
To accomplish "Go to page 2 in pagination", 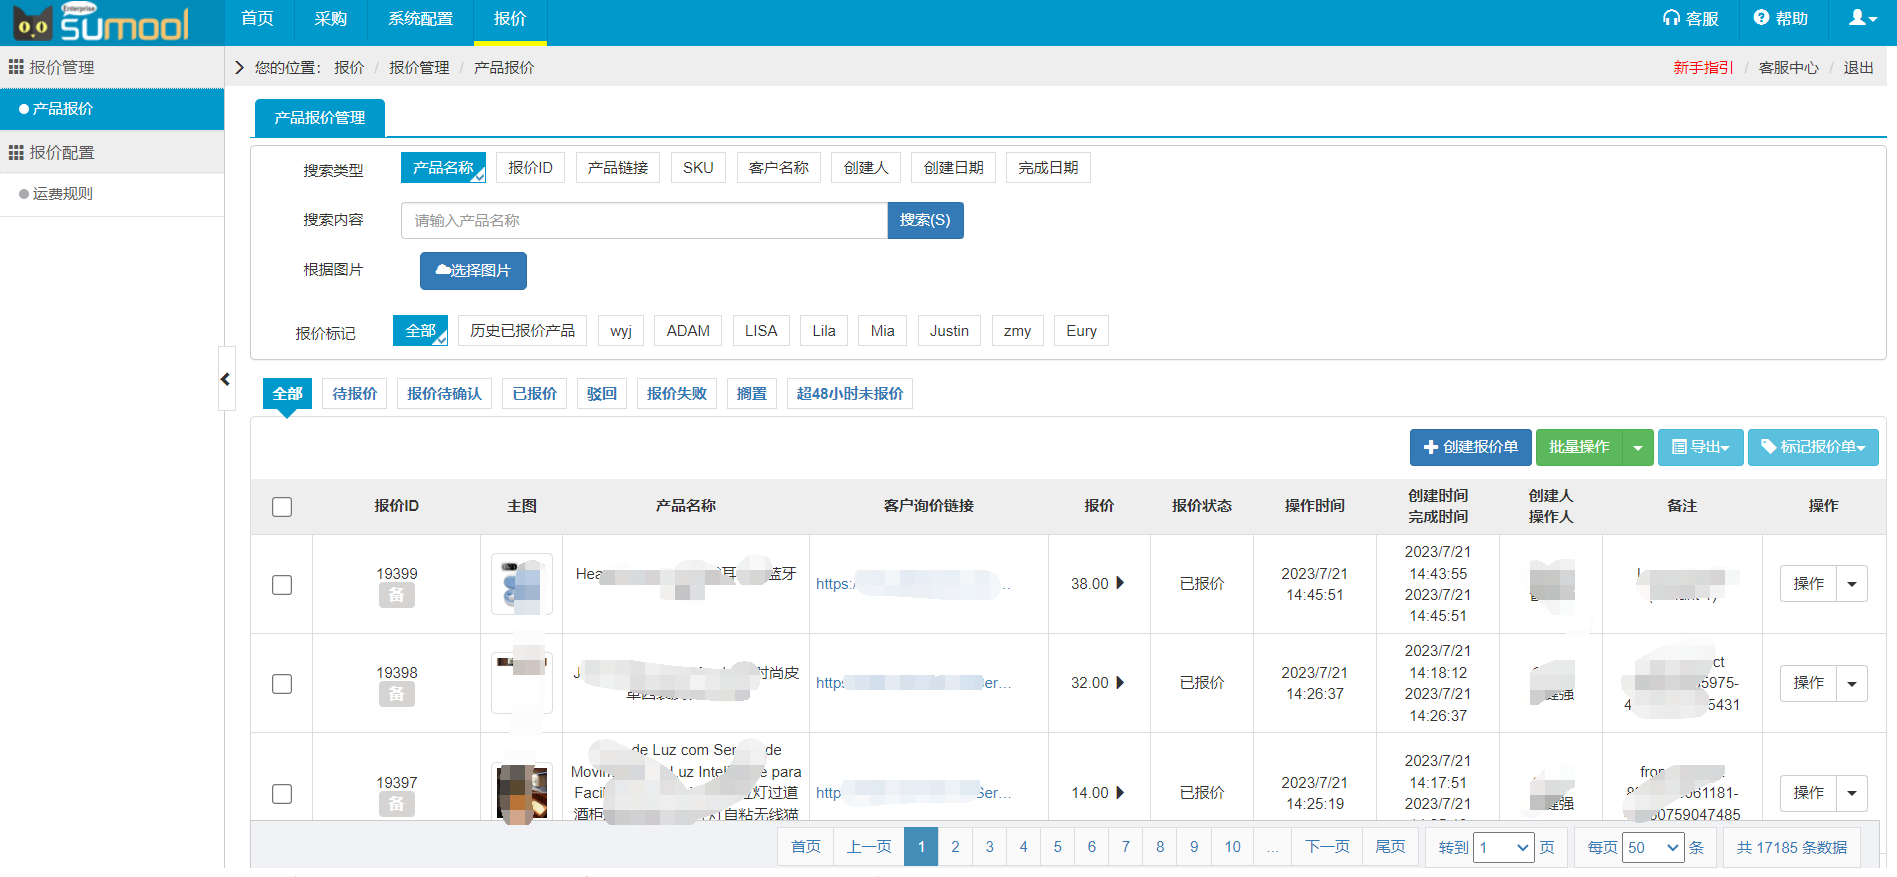I will click(955, 847).
